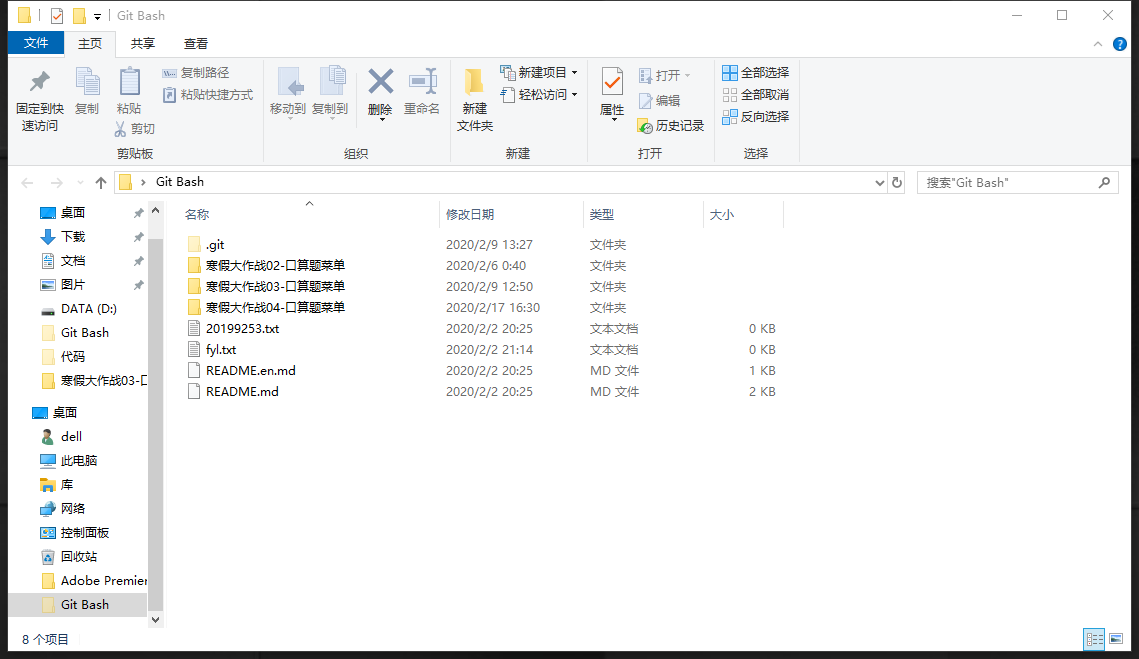Click Copy path (复制路径)
The width and height of the screenshot is (1139, 659).
196,73
